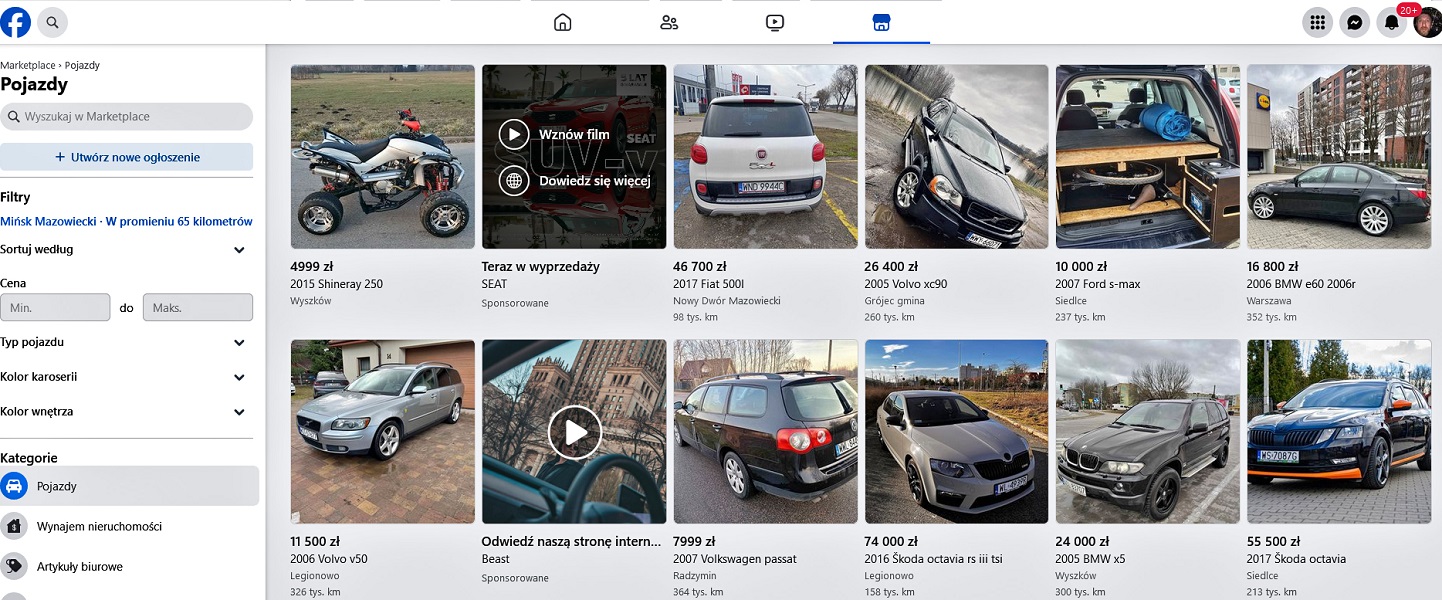Screen dimensions: 1442x600
Task: Click the 4999 zł price text
Action: [x=312, y=267]
